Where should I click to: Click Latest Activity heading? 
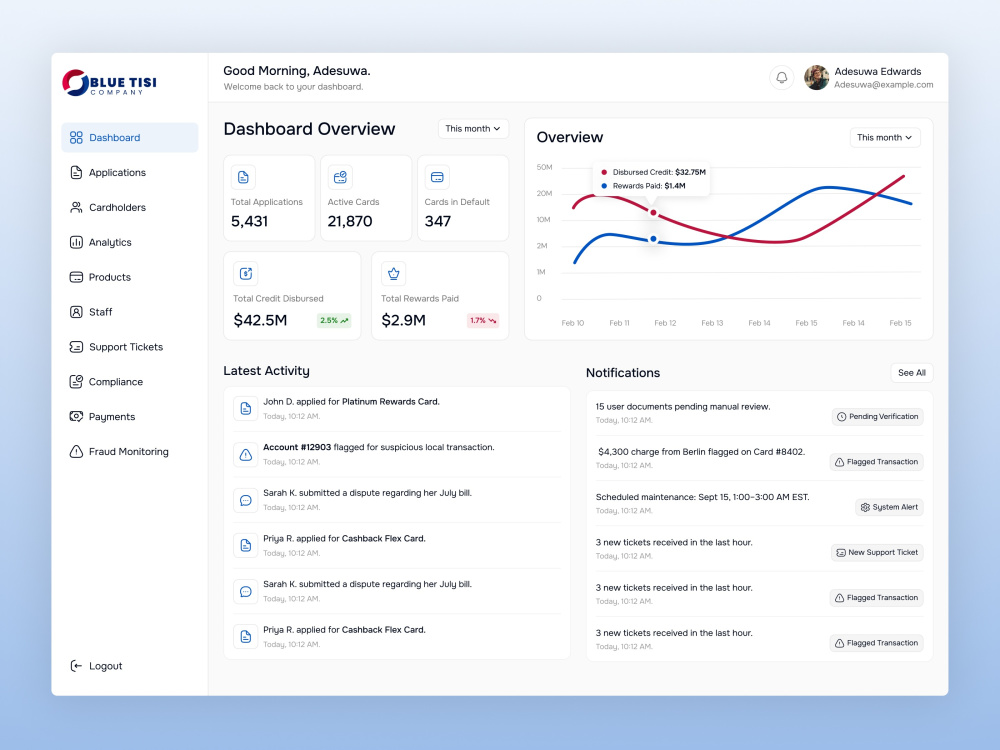tap(266, 371)
